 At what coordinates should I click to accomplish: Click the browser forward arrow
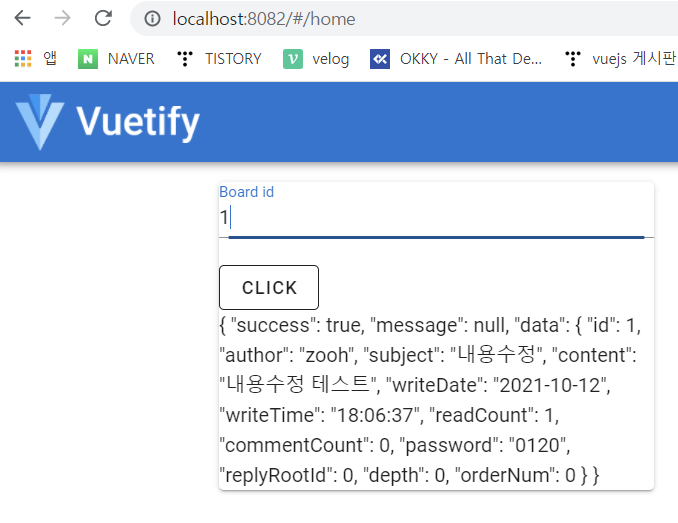[63, 18]
